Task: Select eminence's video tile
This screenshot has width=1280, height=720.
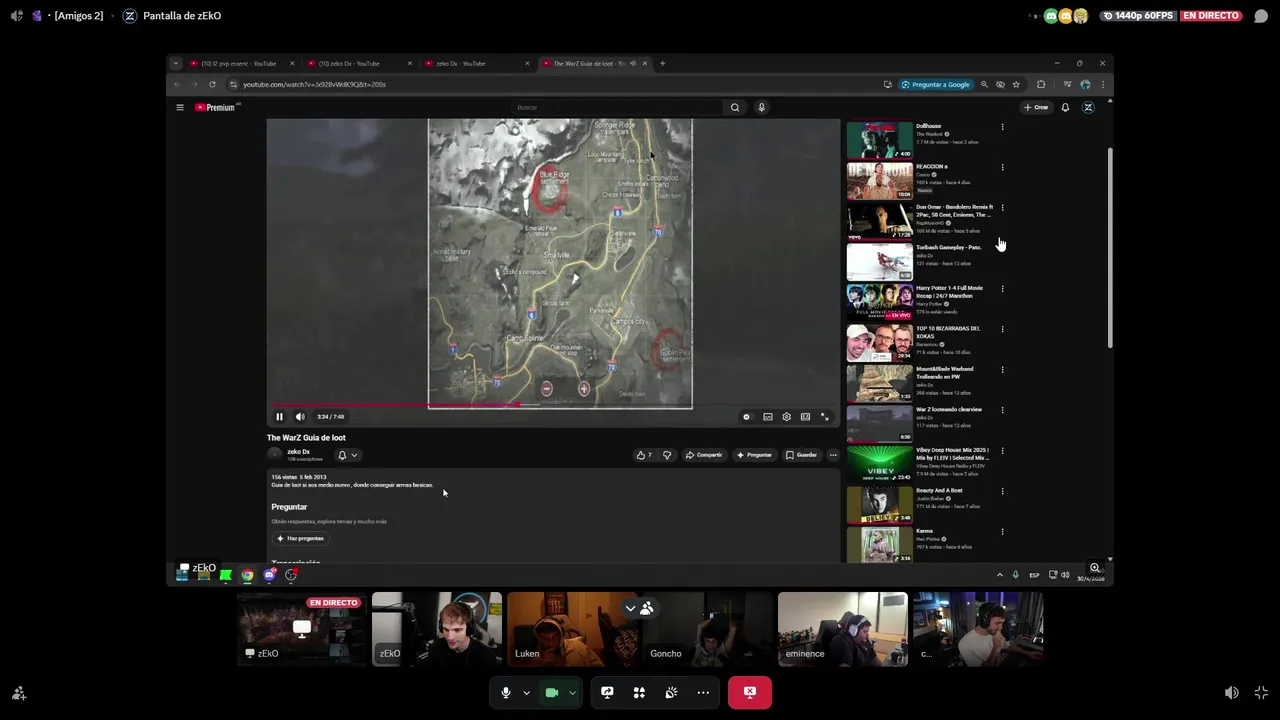Action: click(x=843, y=629)
